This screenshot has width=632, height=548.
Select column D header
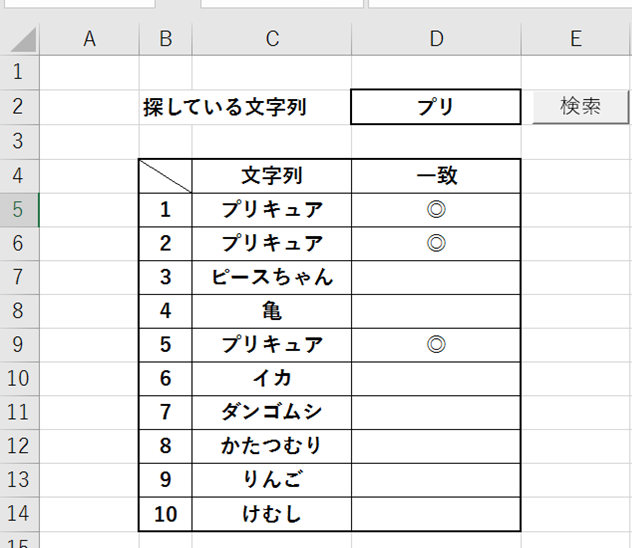436,39
